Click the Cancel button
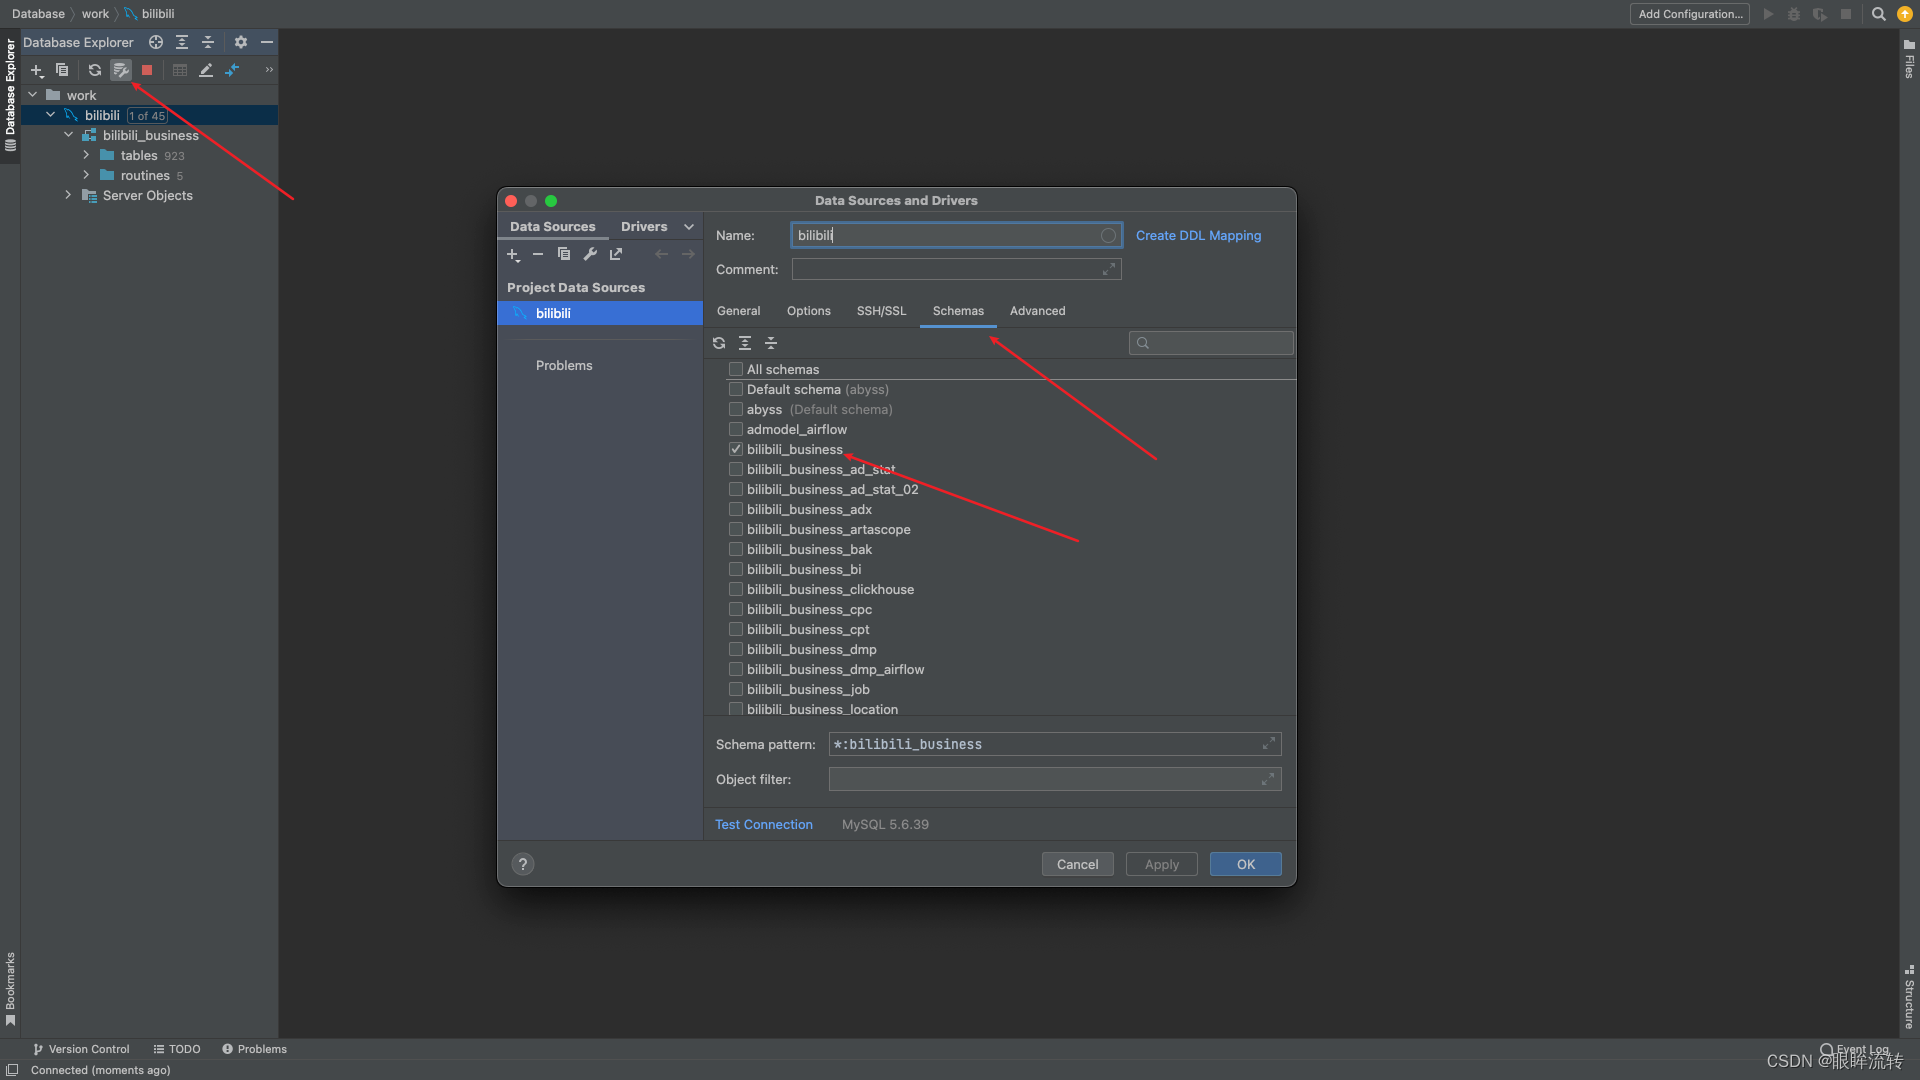 tap(1077, 864)
